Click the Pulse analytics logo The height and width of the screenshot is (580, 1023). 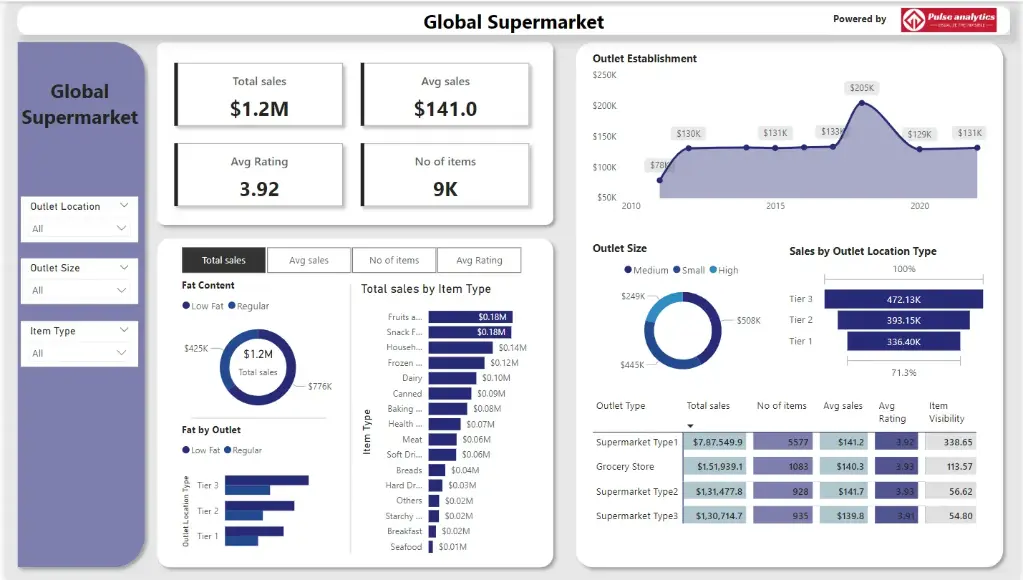click(949, 20)
